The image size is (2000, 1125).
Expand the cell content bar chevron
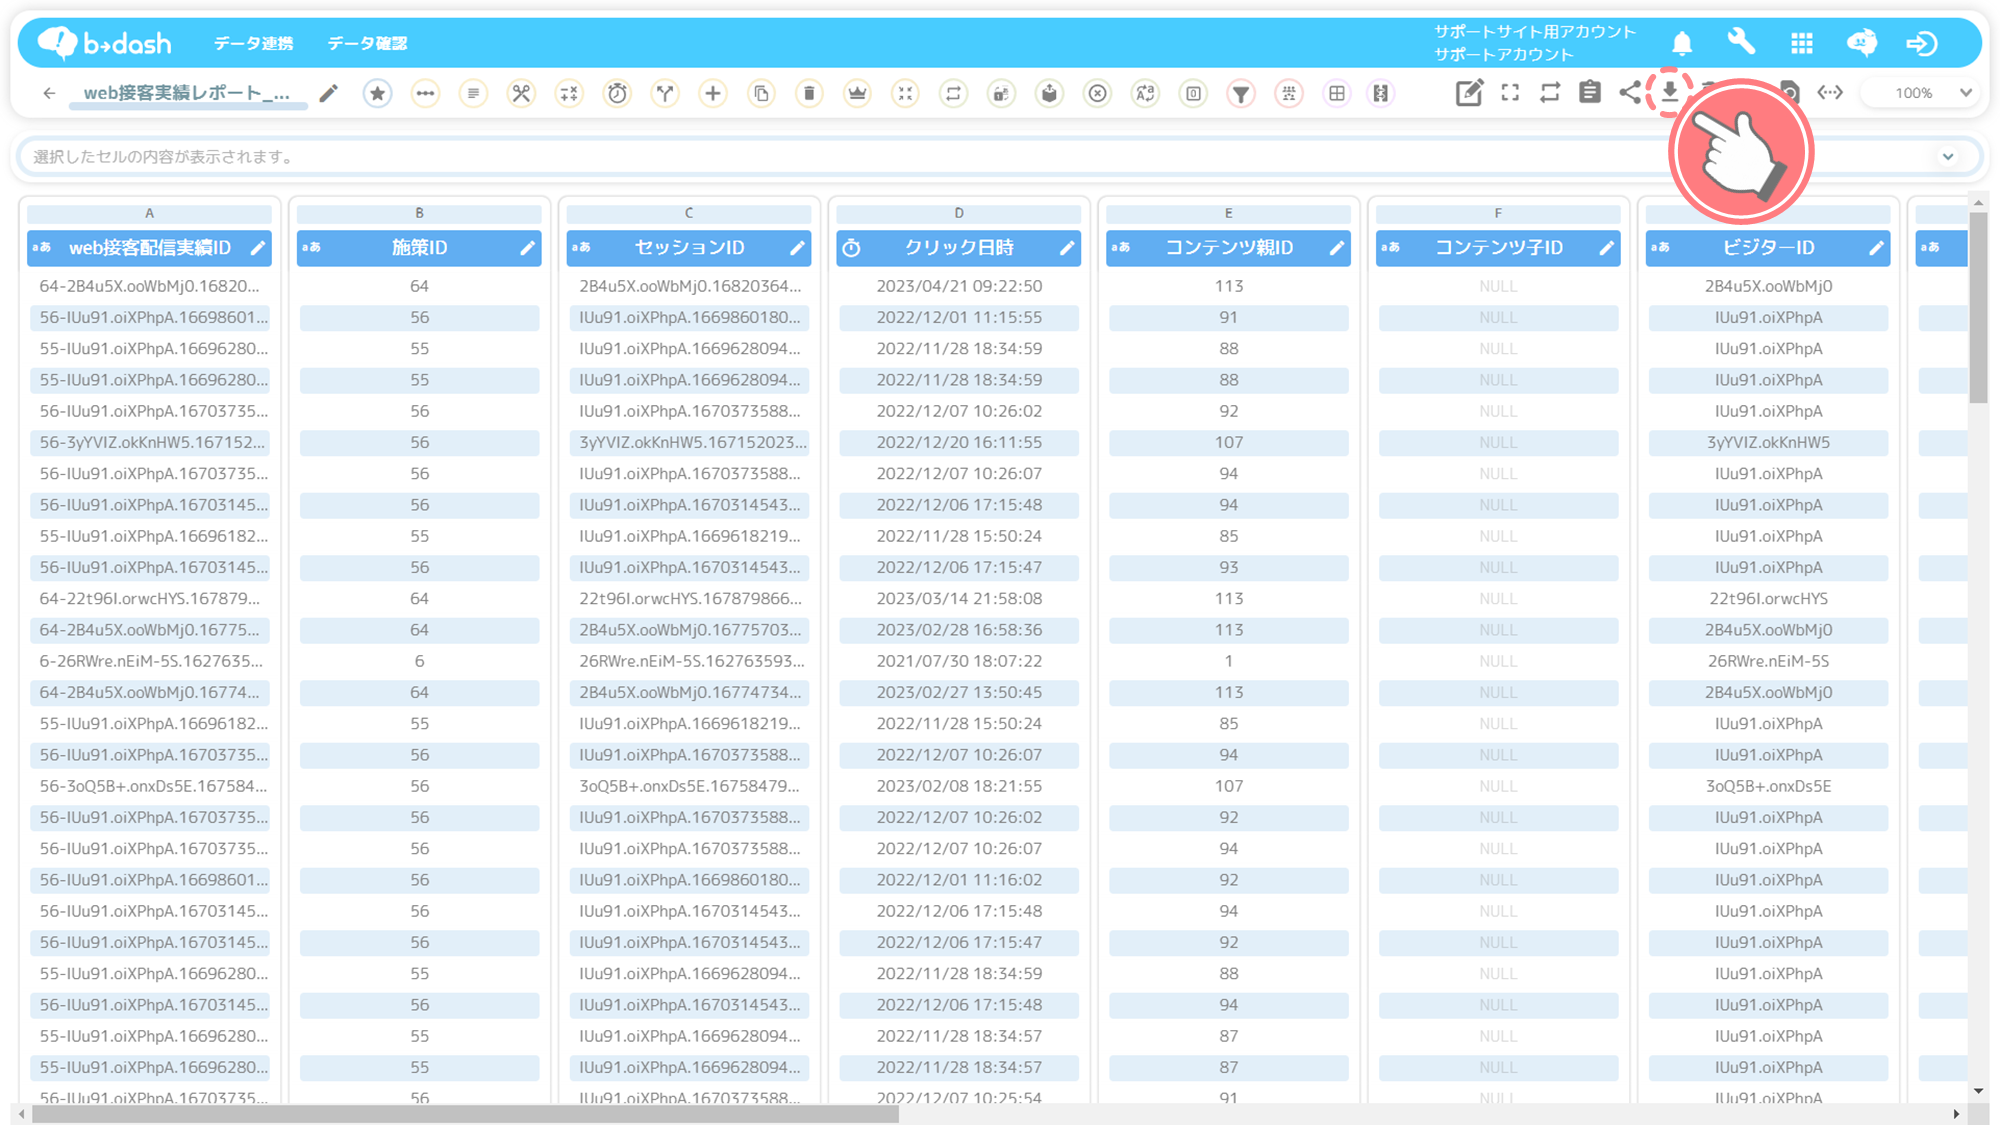click(x=1948, y=157)
